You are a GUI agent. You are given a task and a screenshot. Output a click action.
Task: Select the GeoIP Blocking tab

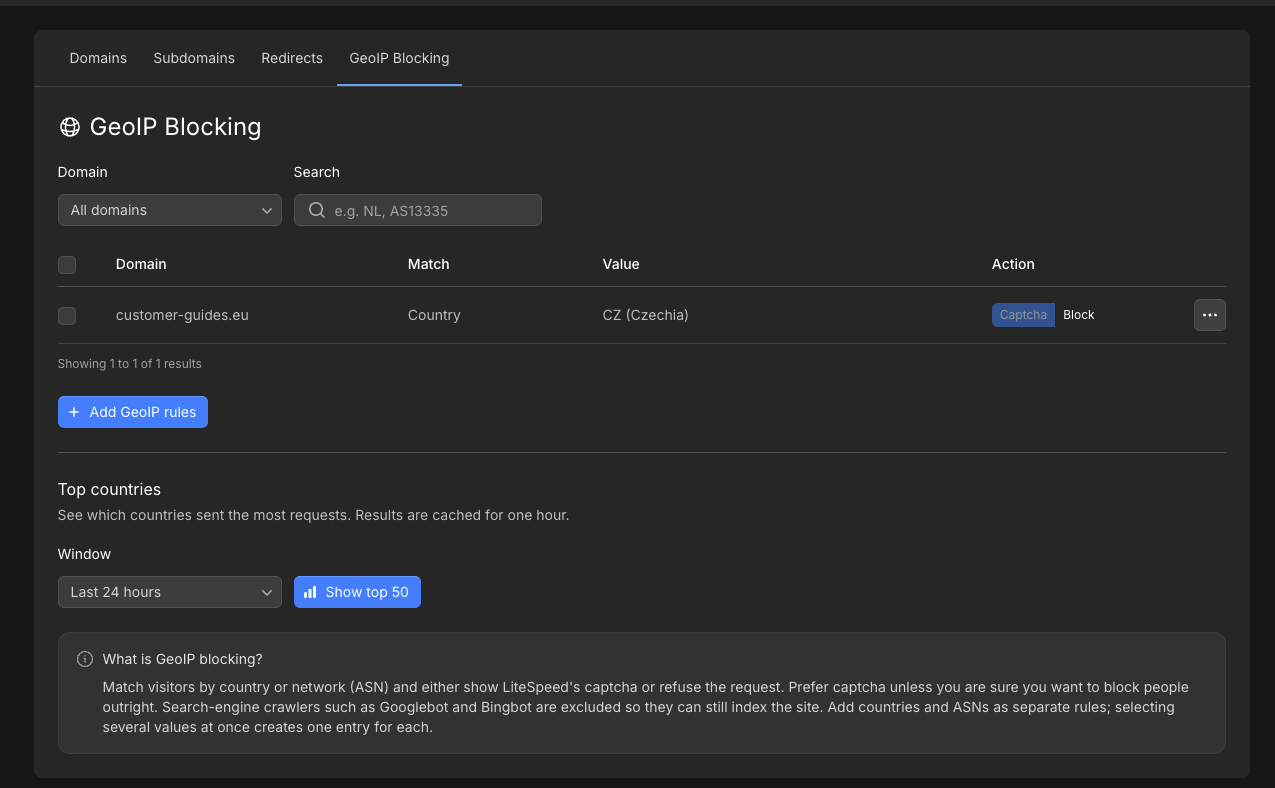pyautogui.click(x=399, y=58)
